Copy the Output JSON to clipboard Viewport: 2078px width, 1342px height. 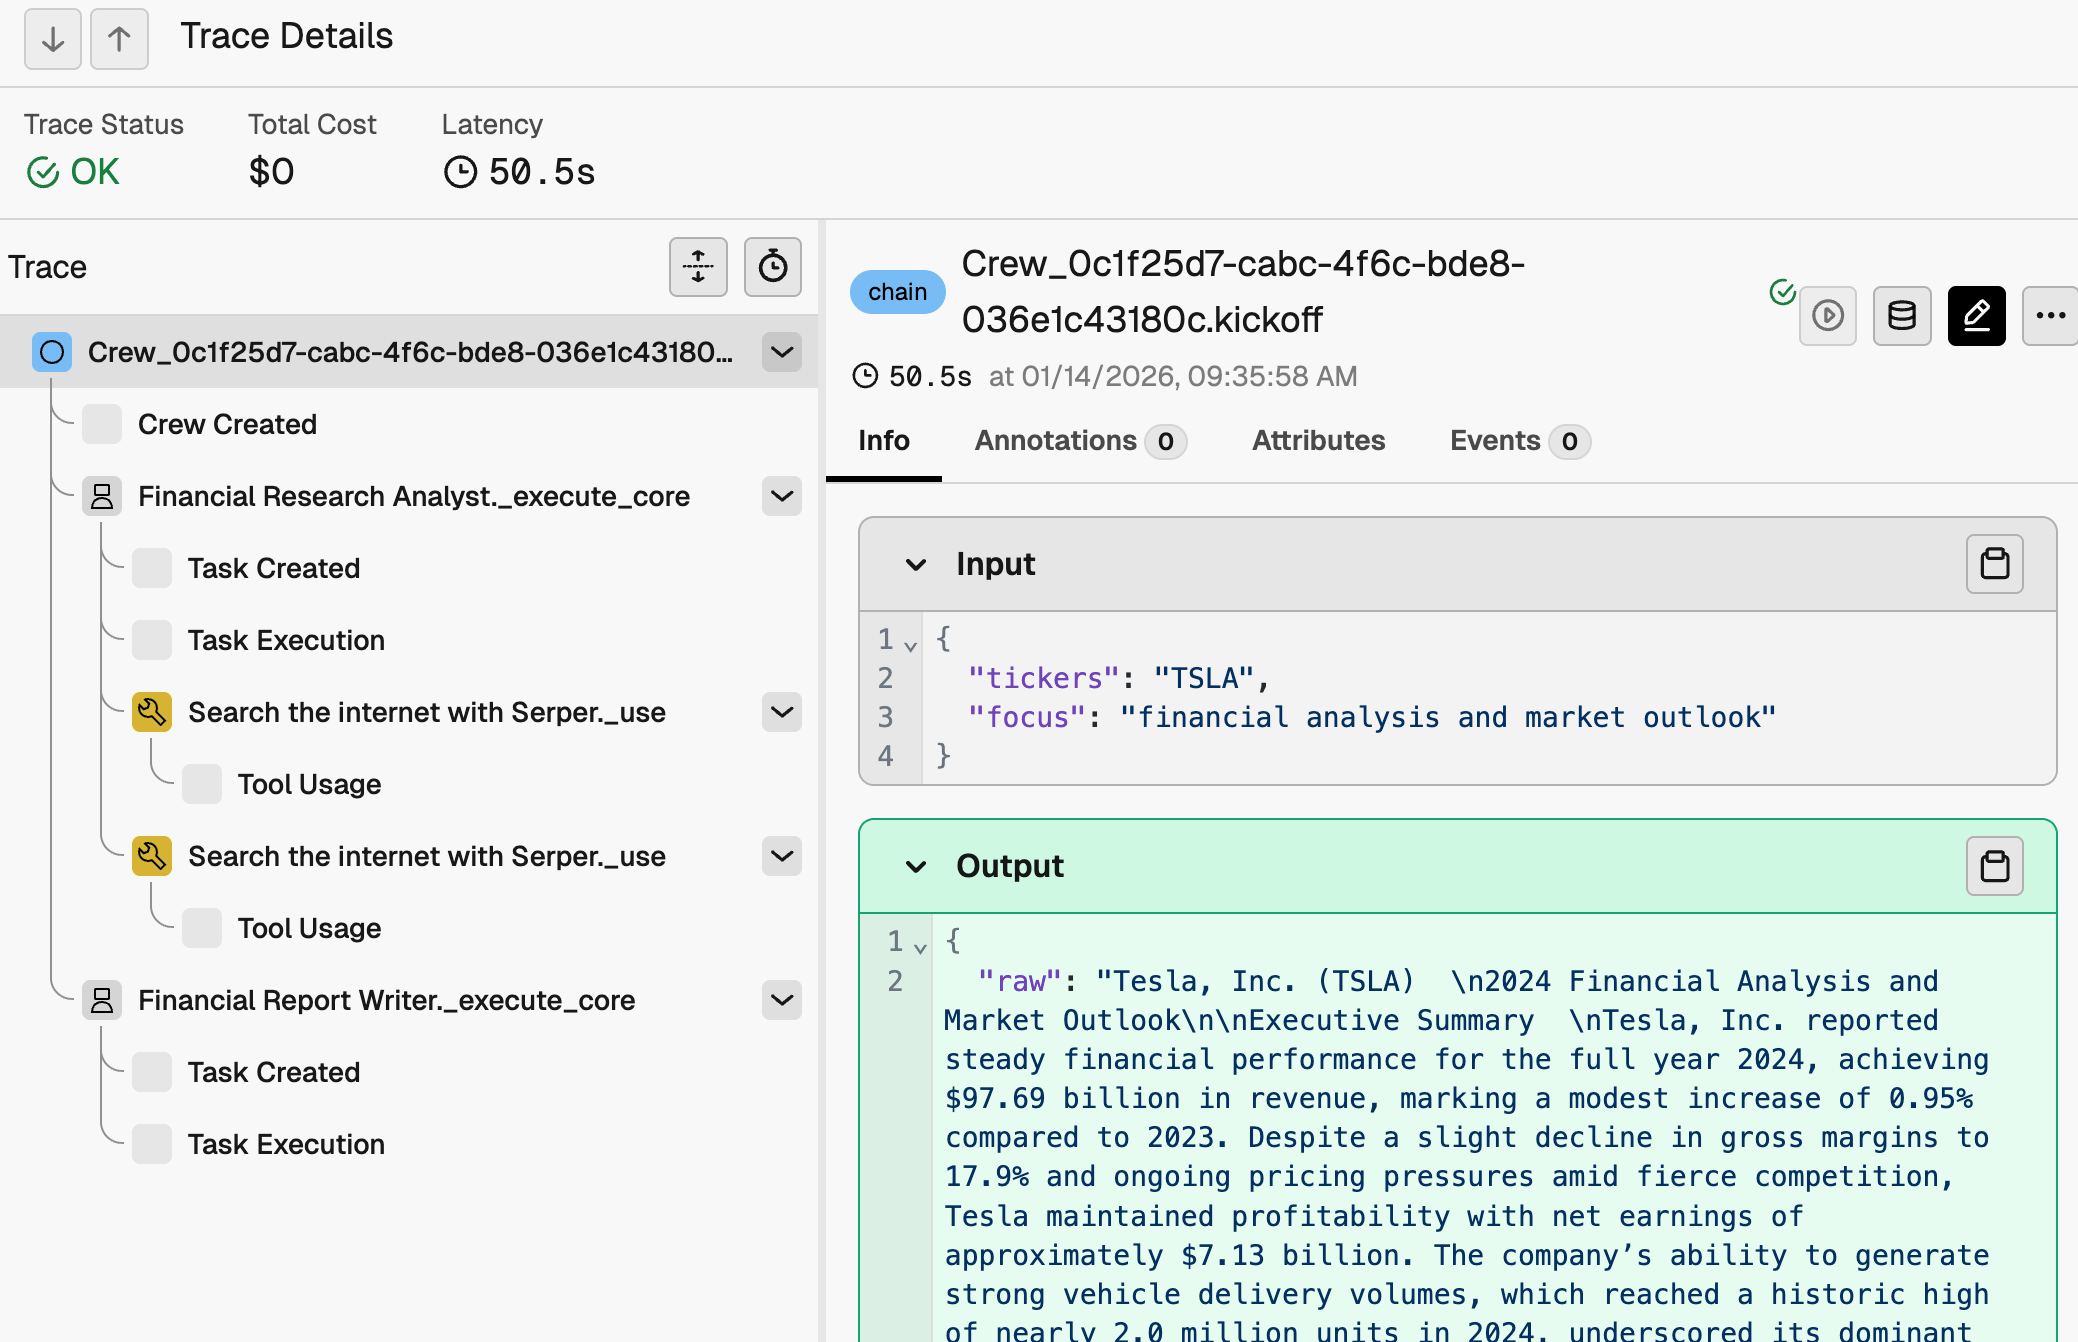pyautogui.click(x=1994, y=866)
